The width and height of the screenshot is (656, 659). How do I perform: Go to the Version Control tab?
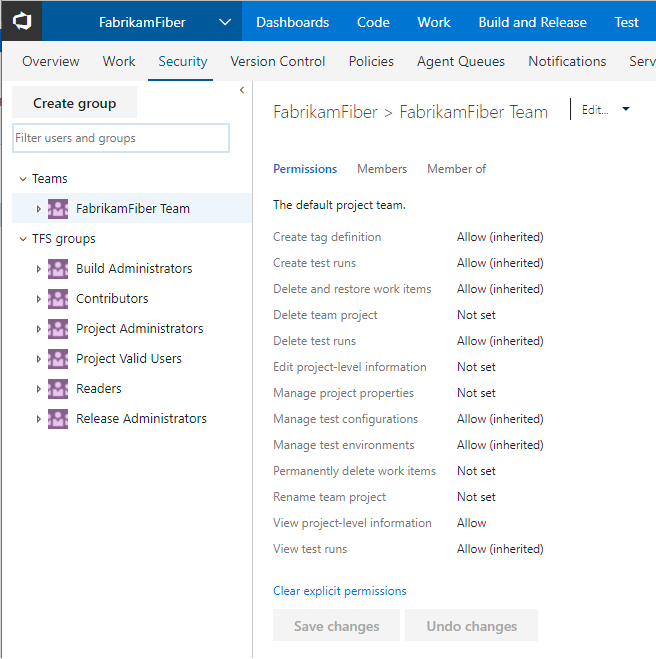coord(278,61)
